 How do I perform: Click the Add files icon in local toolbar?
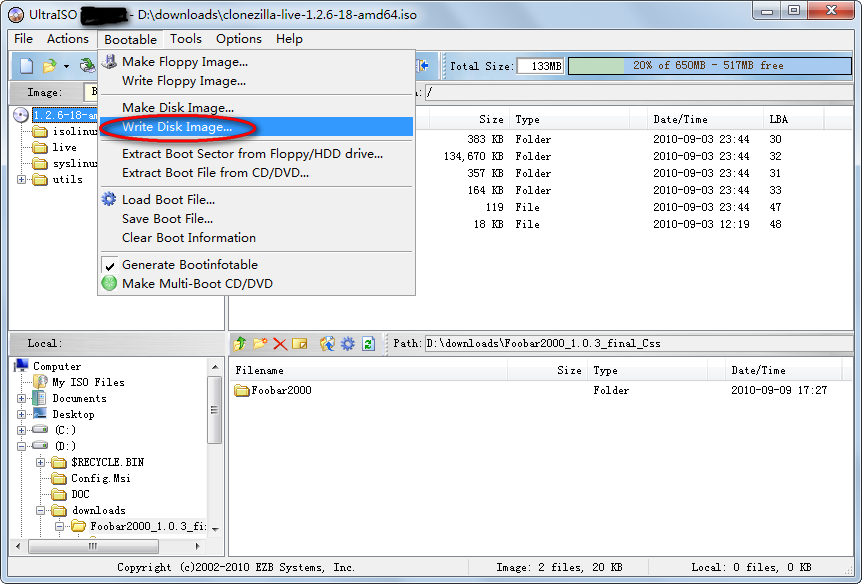(x=328, y=344)
